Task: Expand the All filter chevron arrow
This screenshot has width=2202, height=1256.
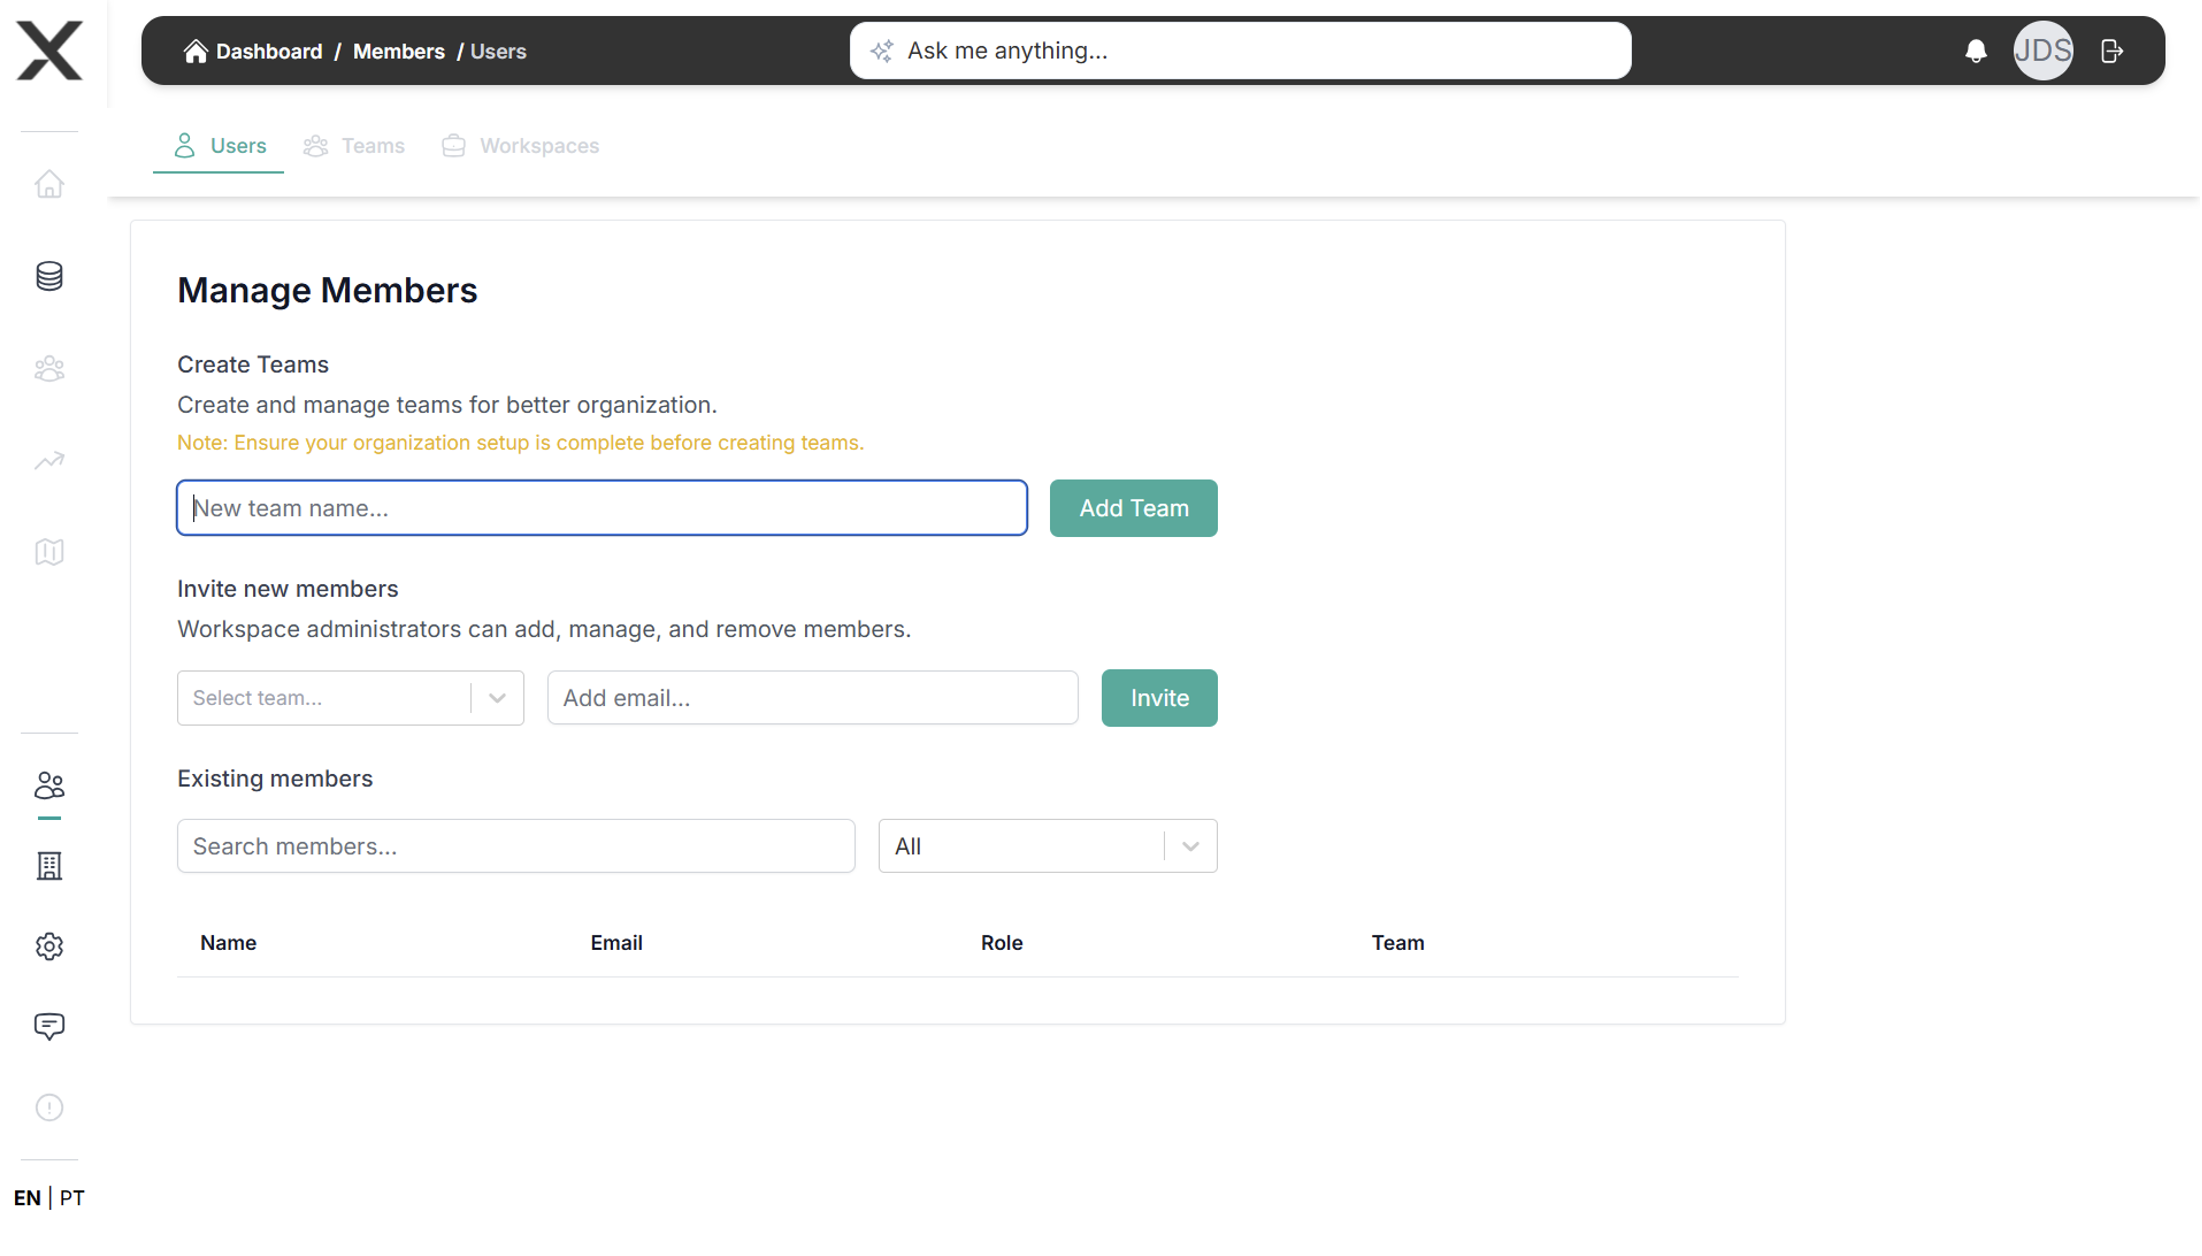Action: [x=1190, y=846]
